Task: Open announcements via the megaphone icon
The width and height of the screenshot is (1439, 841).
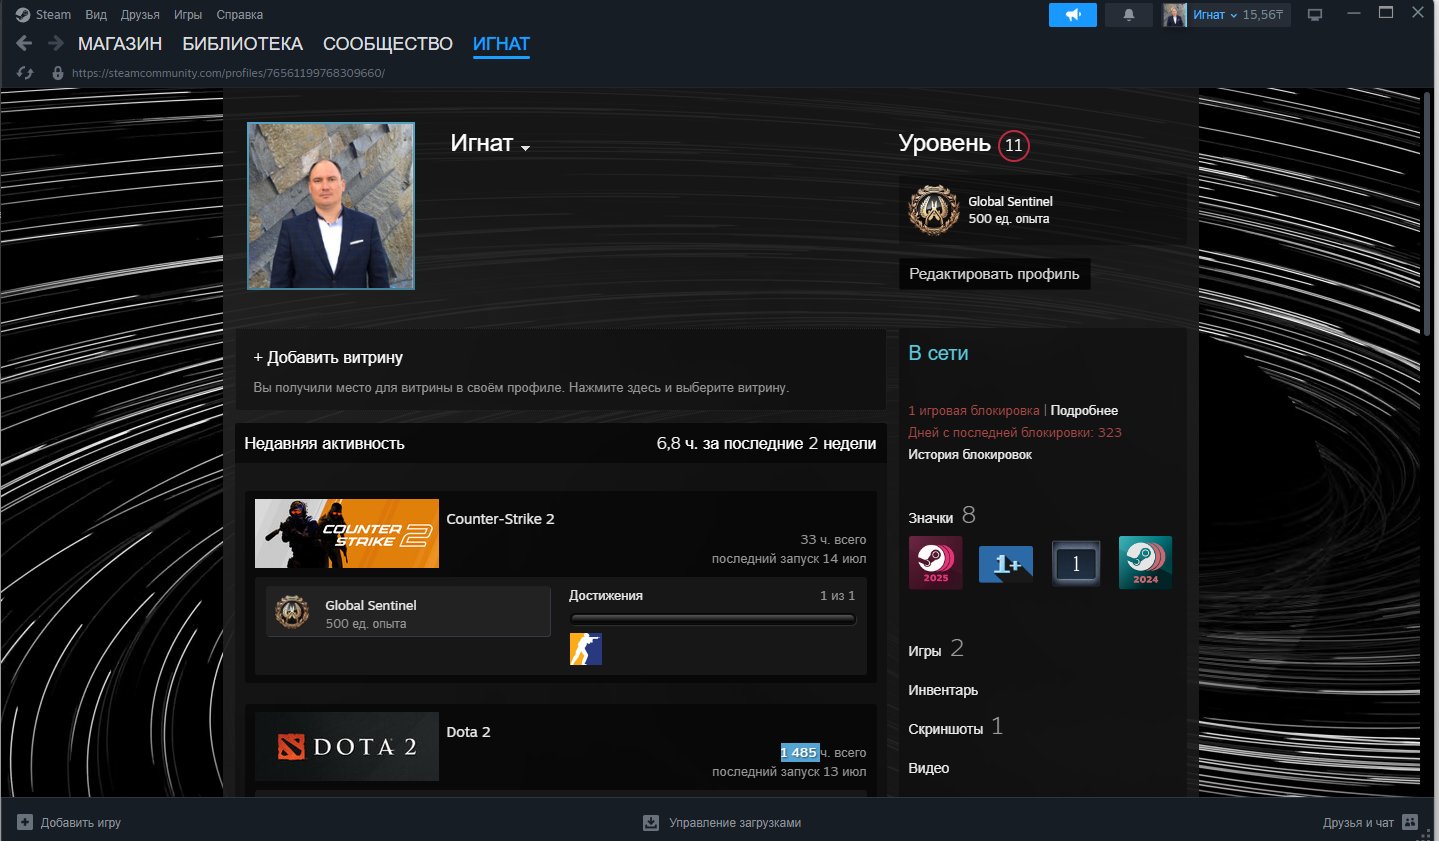Action: [x=1073, y=15]
